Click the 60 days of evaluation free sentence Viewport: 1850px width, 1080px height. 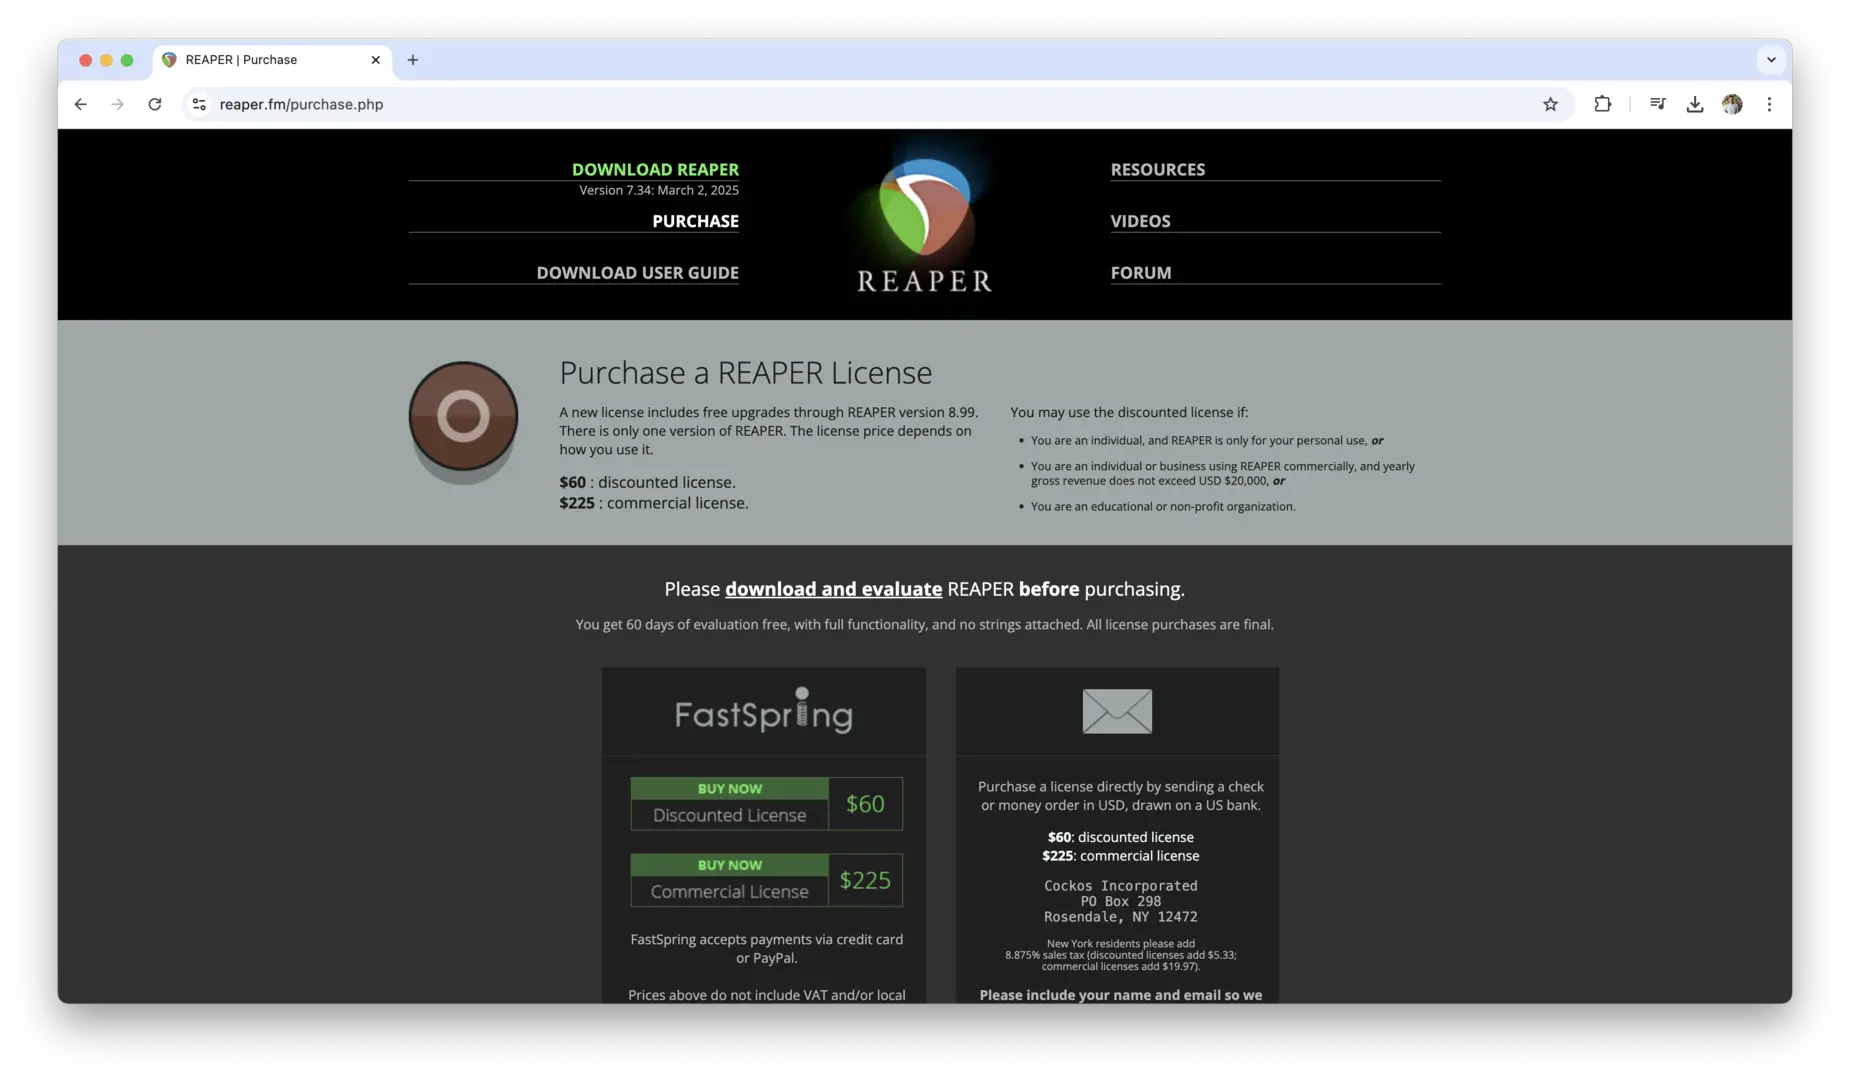(924, 625)
